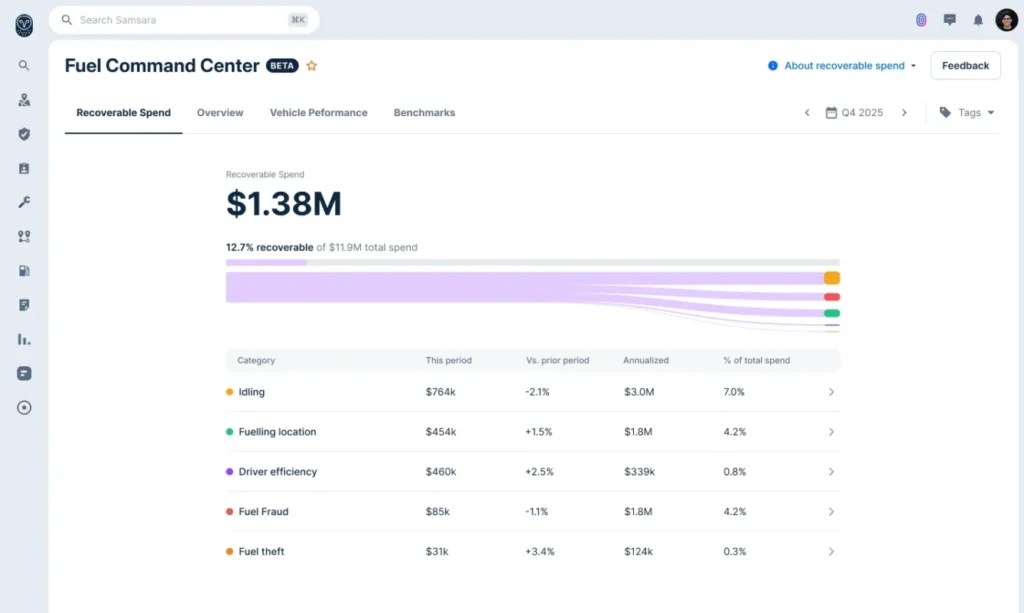Favorite the page with the star icon
1024x613 pixels.
pos(312,66)
